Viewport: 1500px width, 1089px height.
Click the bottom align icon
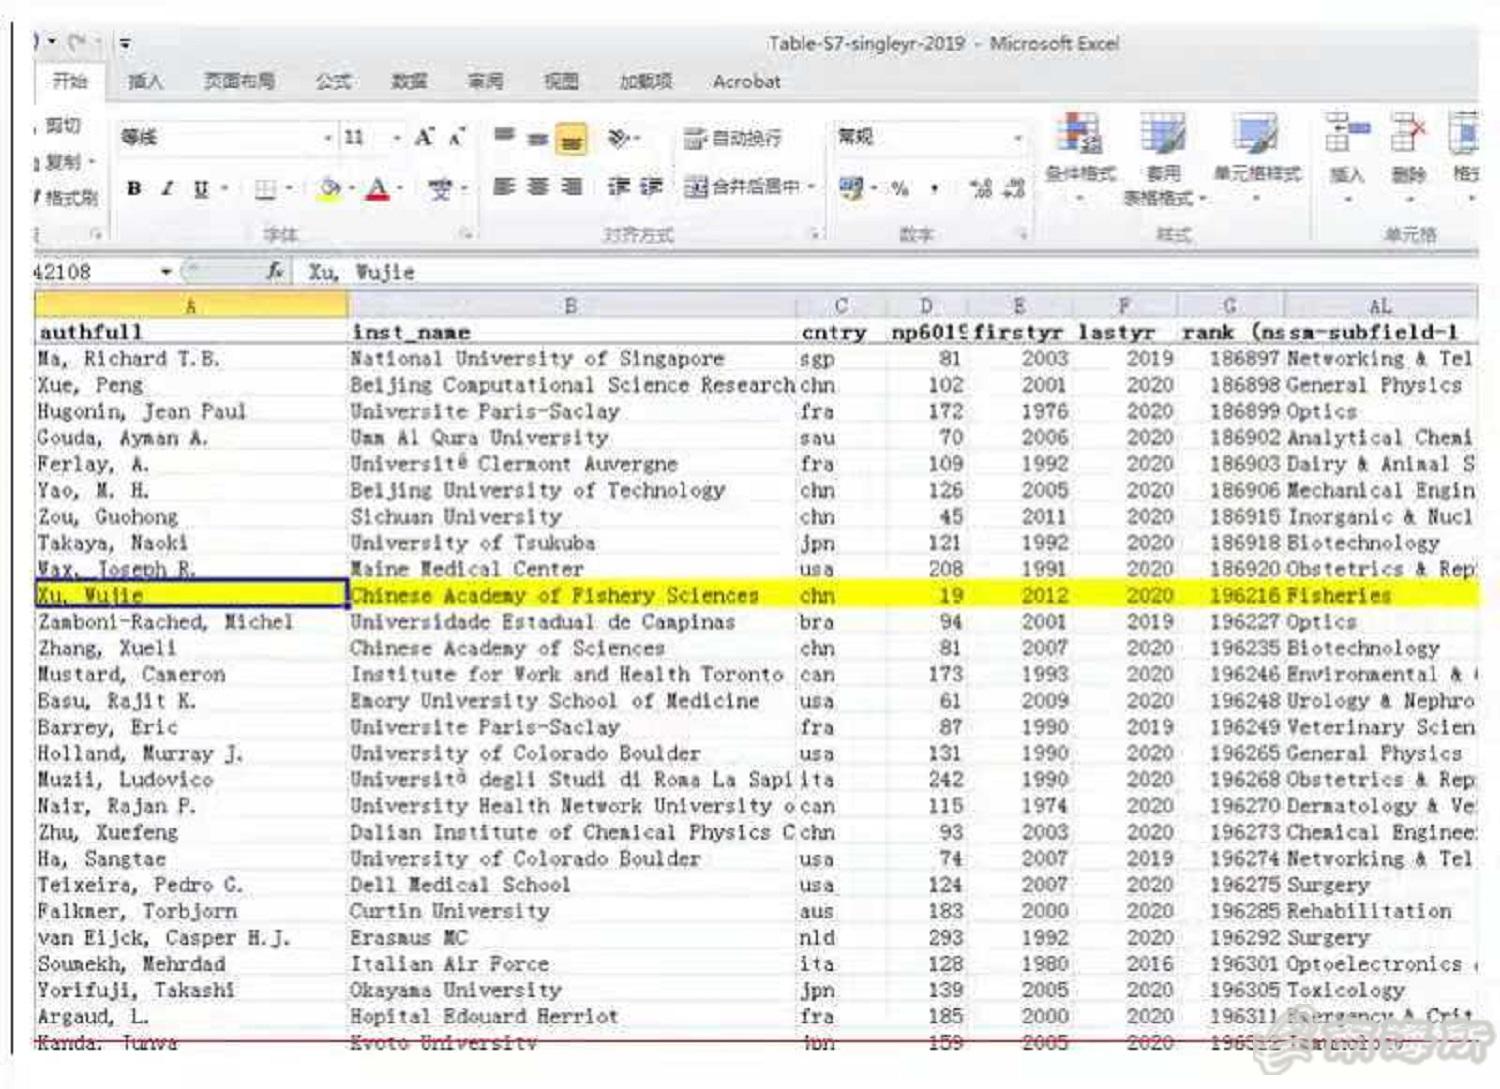(x=571, y=139)
